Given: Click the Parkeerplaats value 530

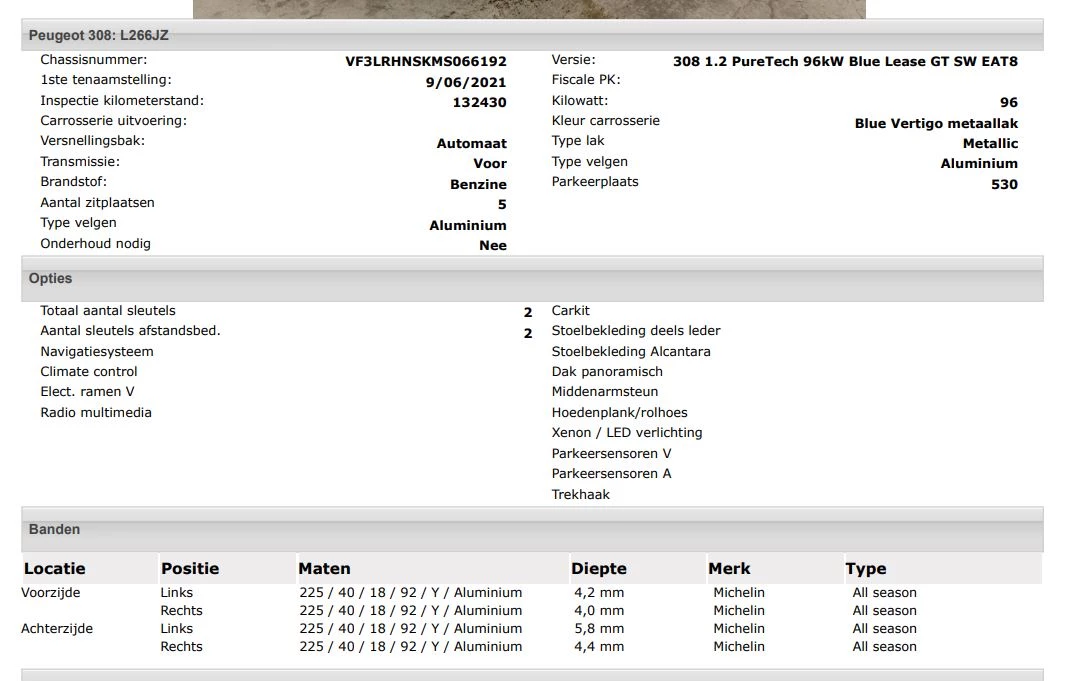Looking at the screenshot, I should pos(1004,184).
